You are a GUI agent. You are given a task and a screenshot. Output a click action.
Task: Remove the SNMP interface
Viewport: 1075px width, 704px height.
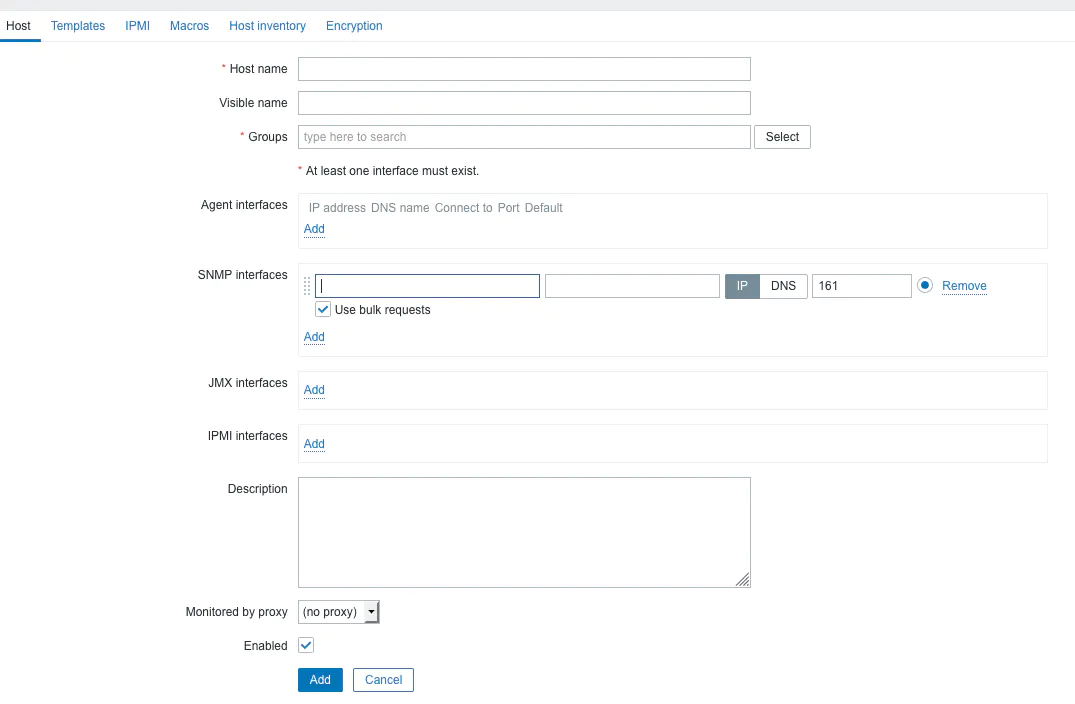pos(964,286)
